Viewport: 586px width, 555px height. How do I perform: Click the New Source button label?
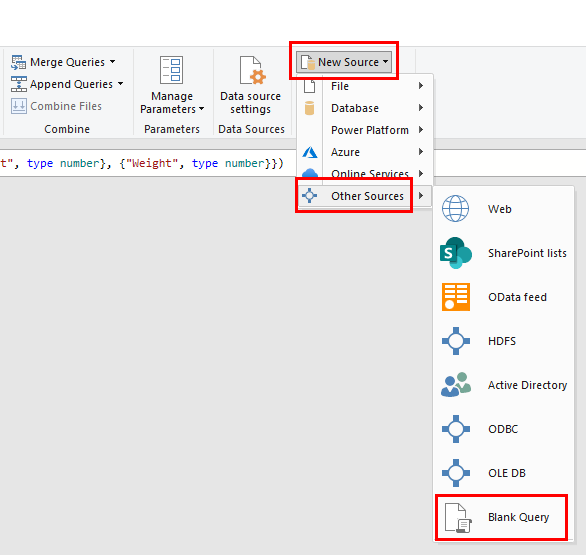click(348, 62)
